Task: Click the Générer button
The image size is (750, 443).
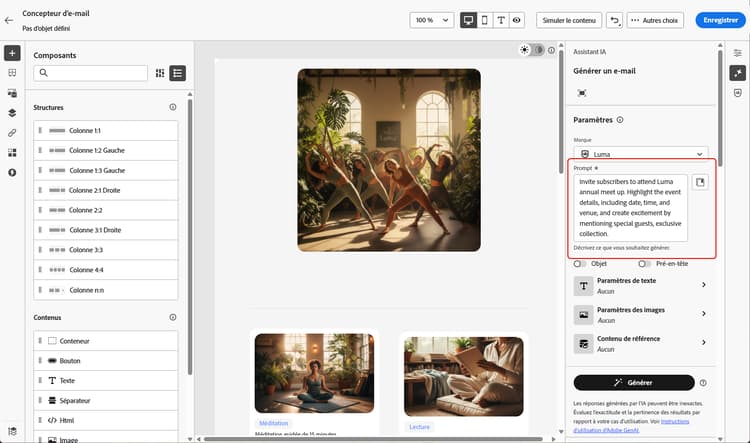Action: point(634,383)
